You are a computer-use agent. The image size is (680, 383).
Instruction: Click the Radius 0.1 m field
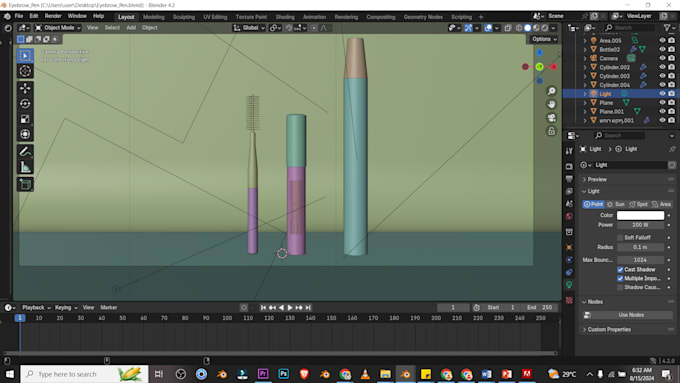641,247
